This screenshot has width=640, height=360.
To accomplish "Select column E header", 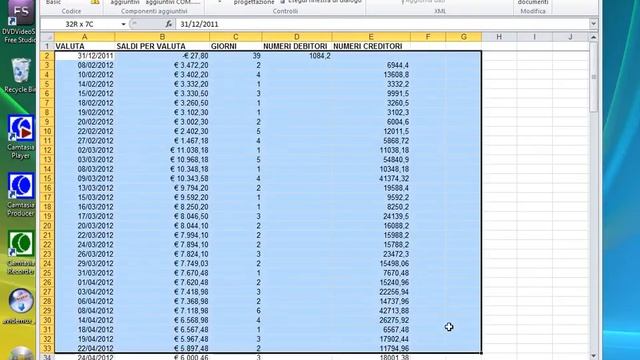I will [371, 37].
